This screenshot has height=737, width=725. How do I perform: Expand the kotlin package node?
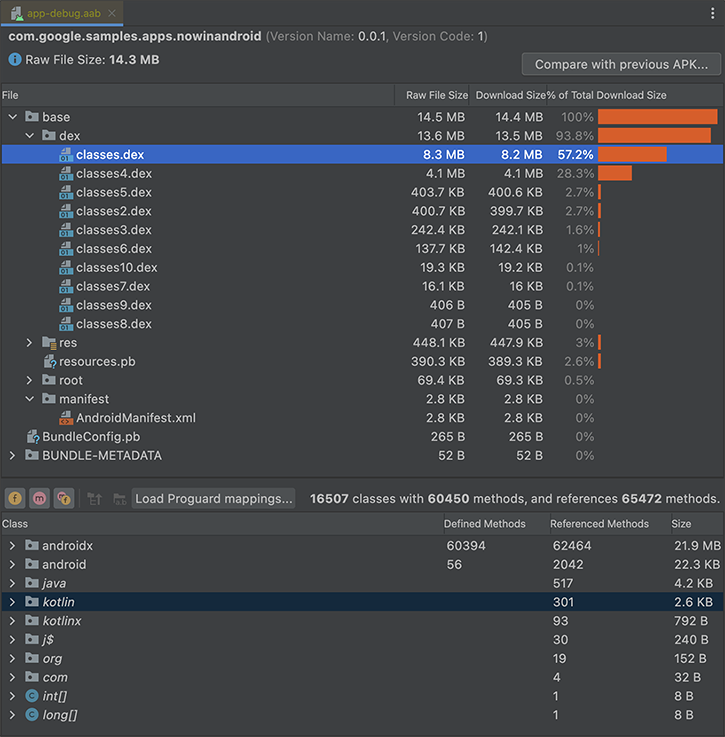tap(12, 602)
